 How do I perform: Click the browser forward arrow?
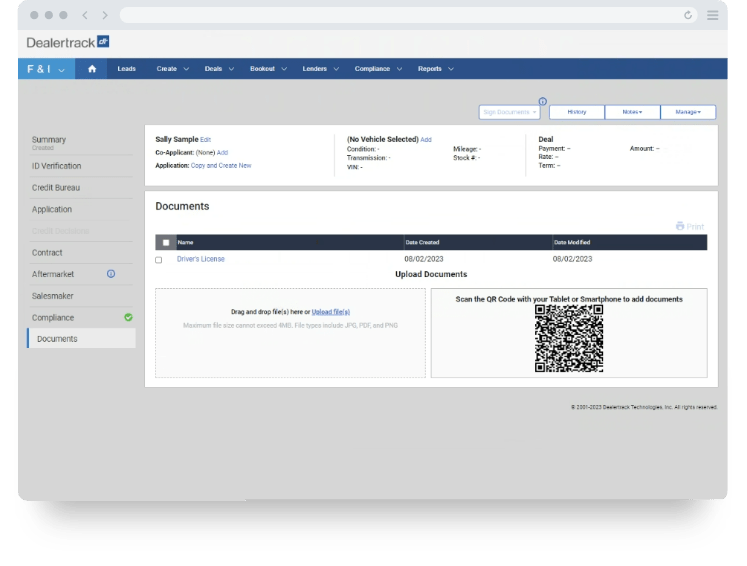105,15
